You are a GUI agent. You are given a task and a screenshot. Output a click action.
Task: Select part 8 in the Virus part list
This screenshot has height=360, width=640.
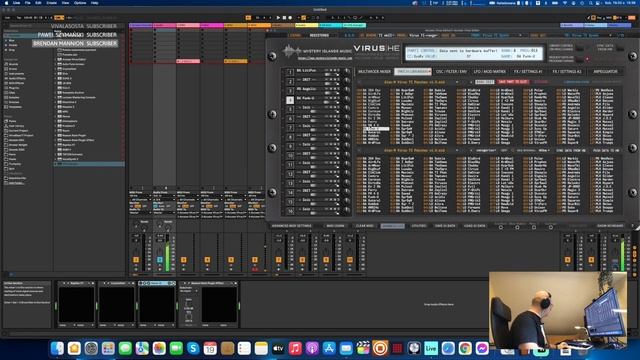[x=290, y=137]
